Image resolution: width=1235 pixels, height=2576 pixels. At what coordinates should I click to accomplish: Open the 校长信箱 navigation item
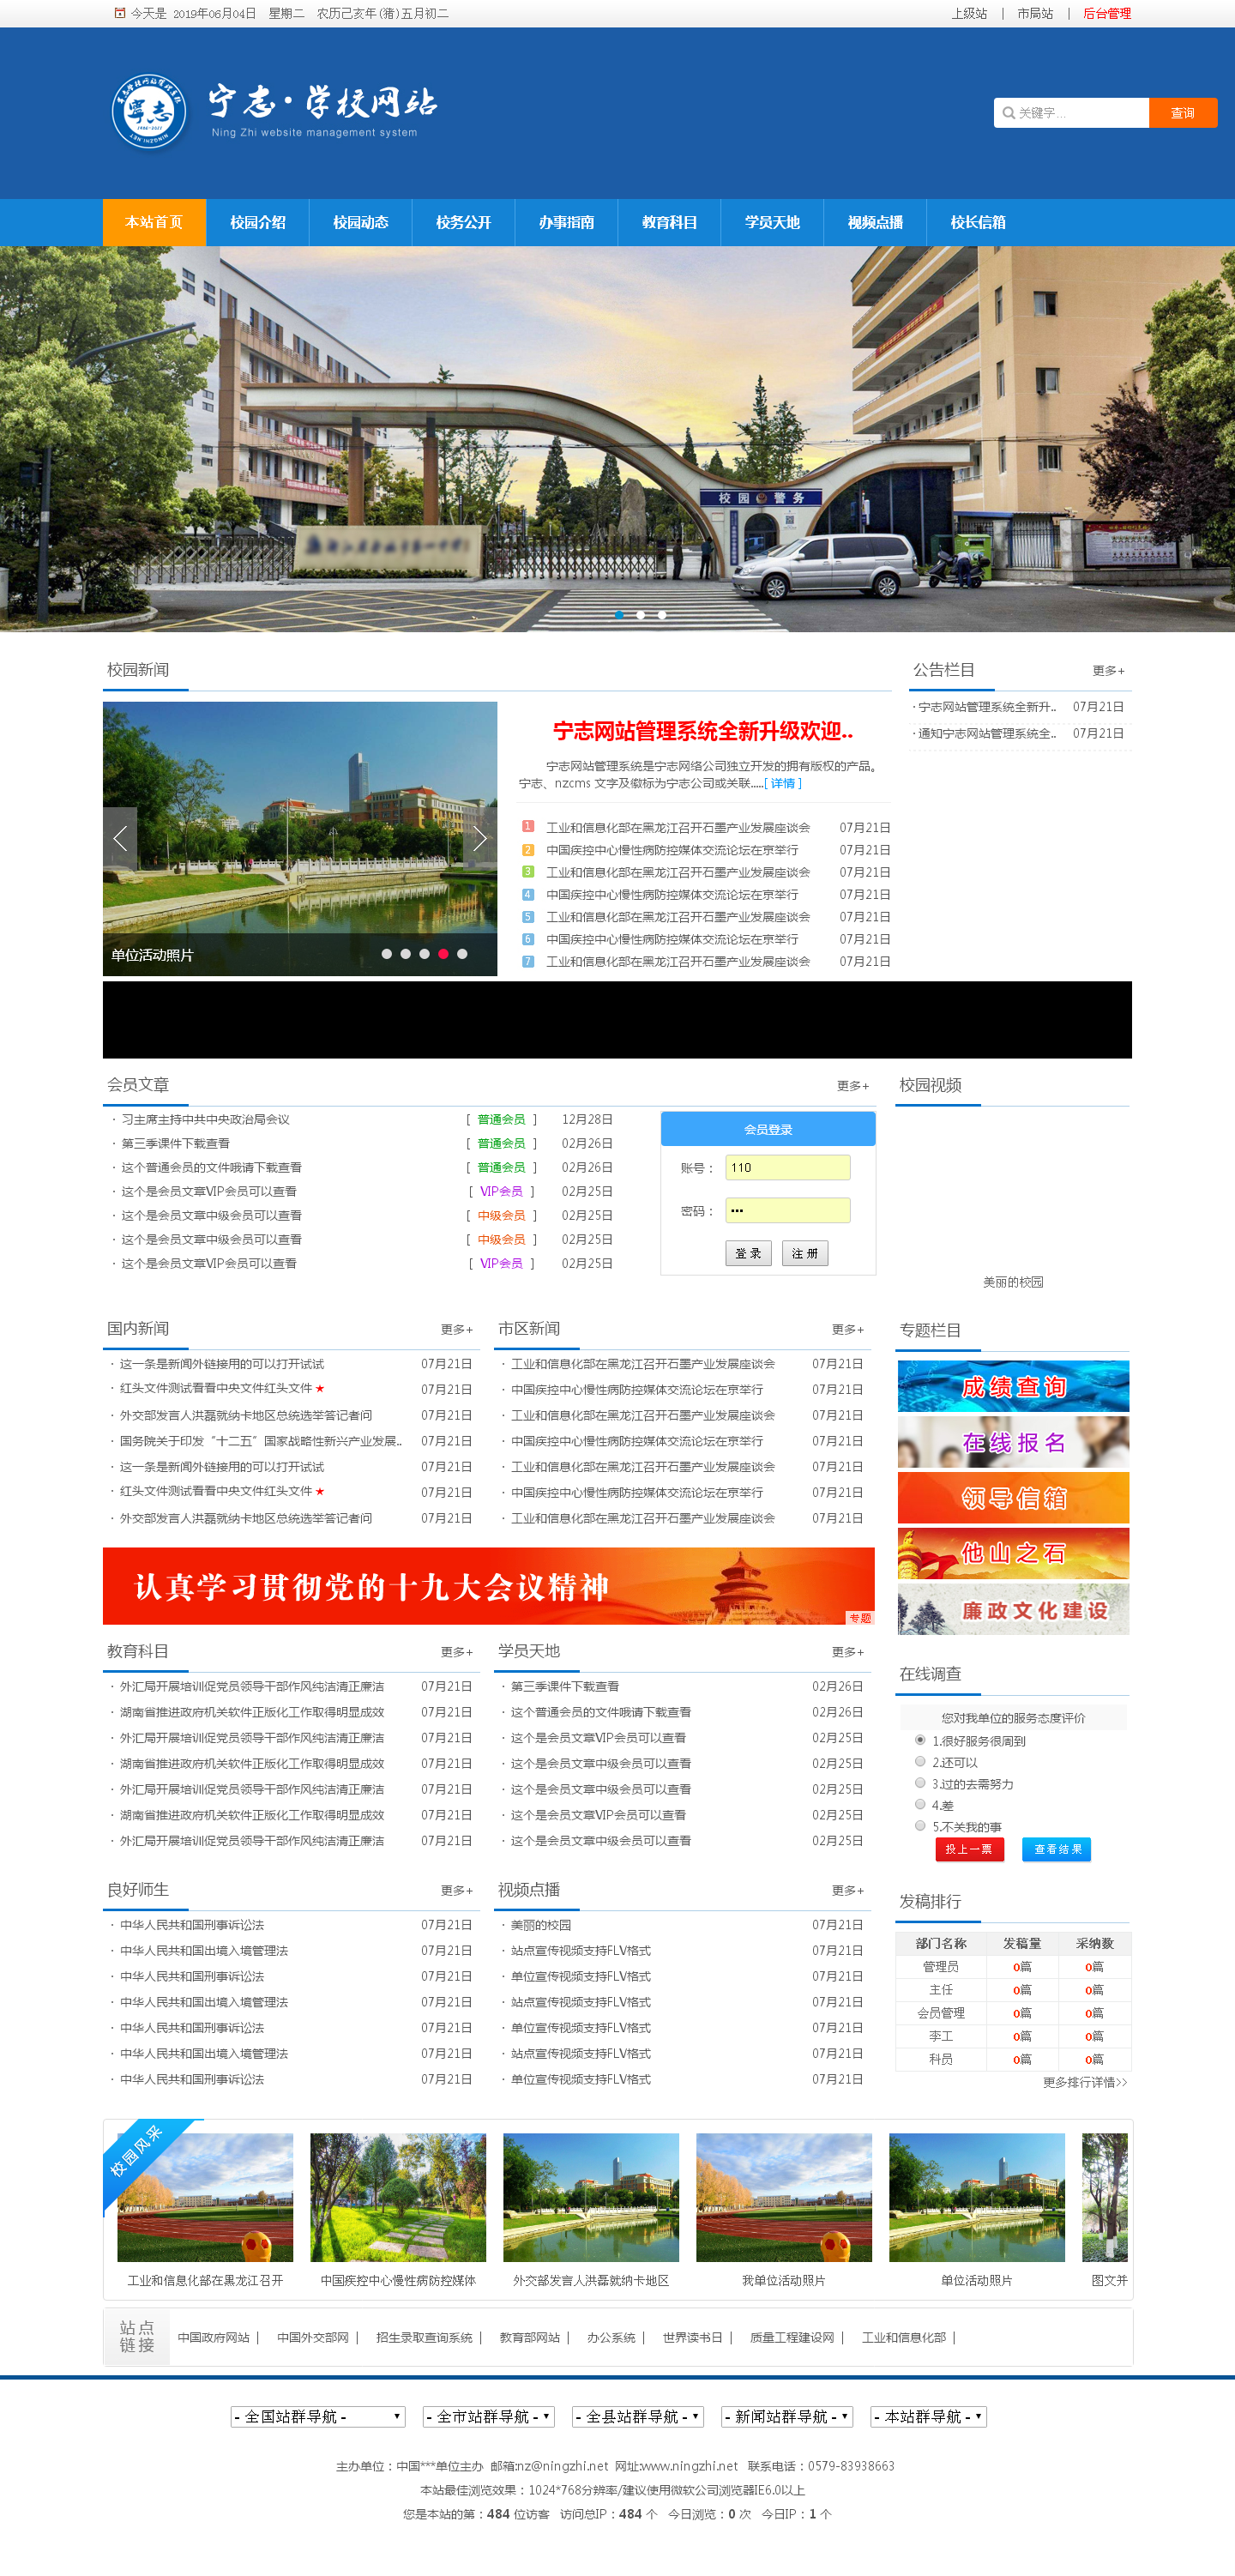click(977, 222)
